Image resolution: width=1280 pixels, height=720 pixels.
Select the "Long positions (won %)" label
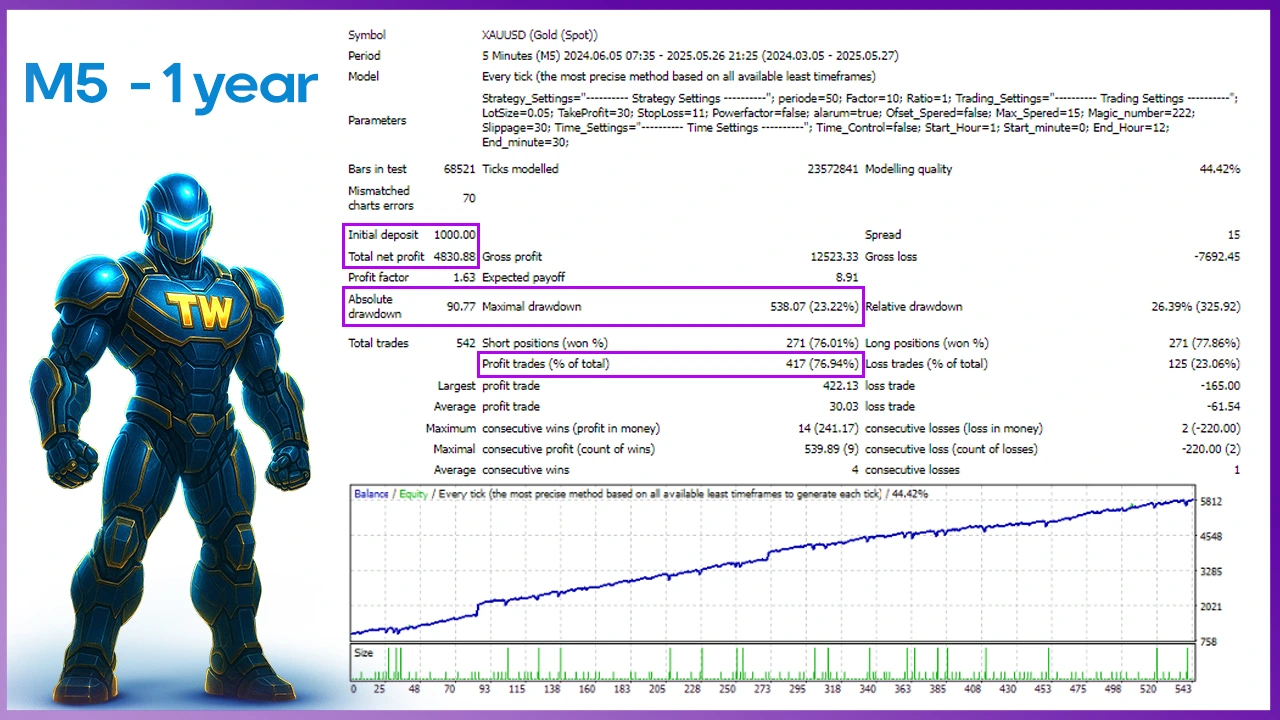[x=926, y=343]
